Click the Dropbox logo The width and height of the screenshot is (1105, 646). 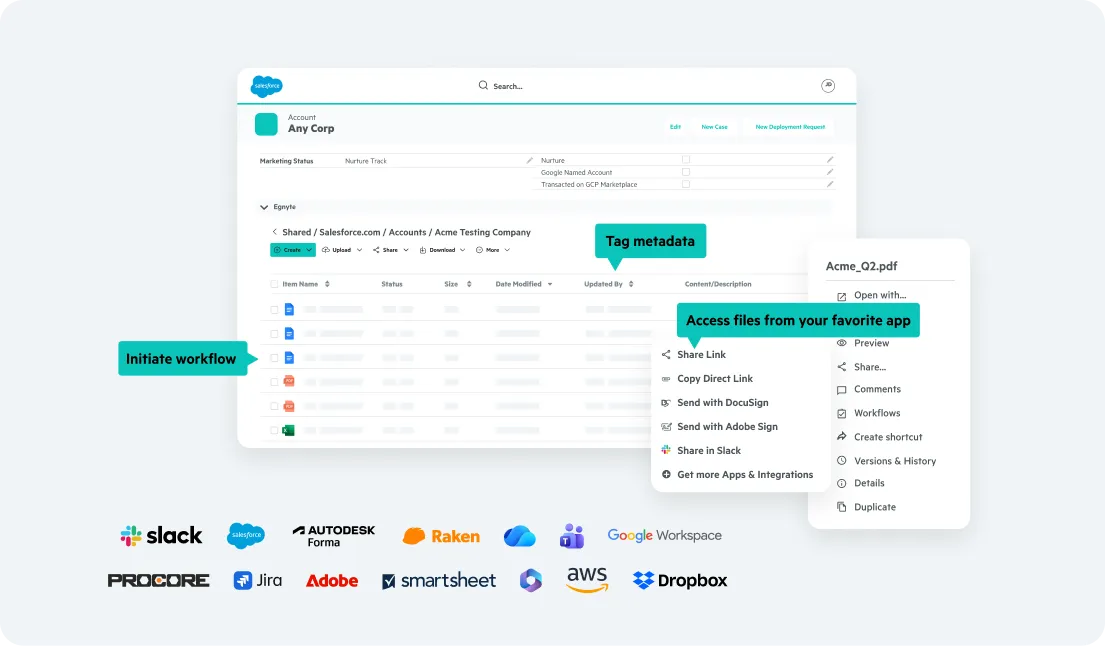coord(680,580)
